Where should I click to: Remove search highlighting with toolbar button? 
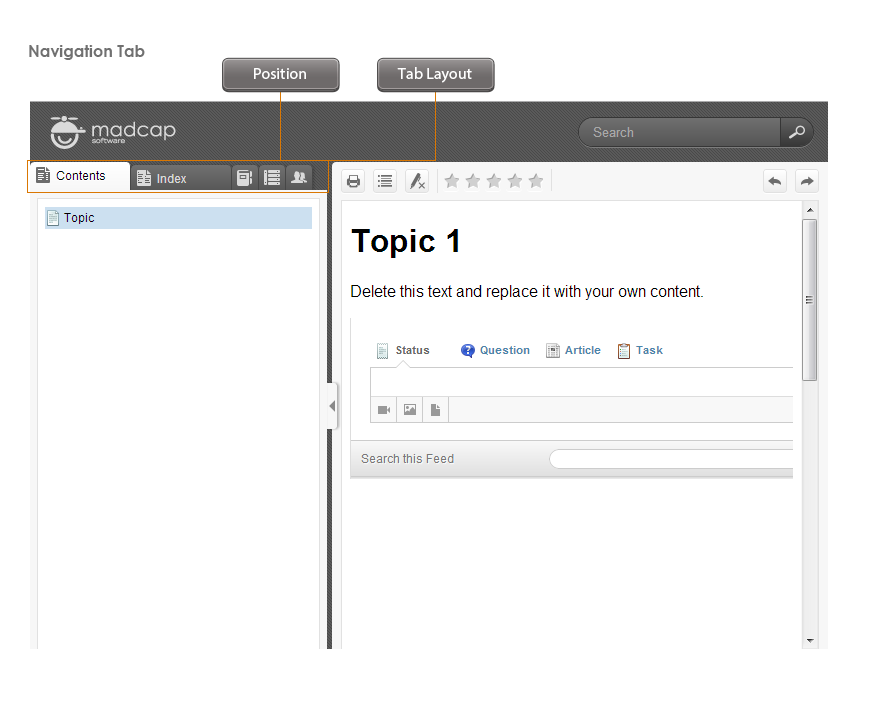tap(417, 181)
